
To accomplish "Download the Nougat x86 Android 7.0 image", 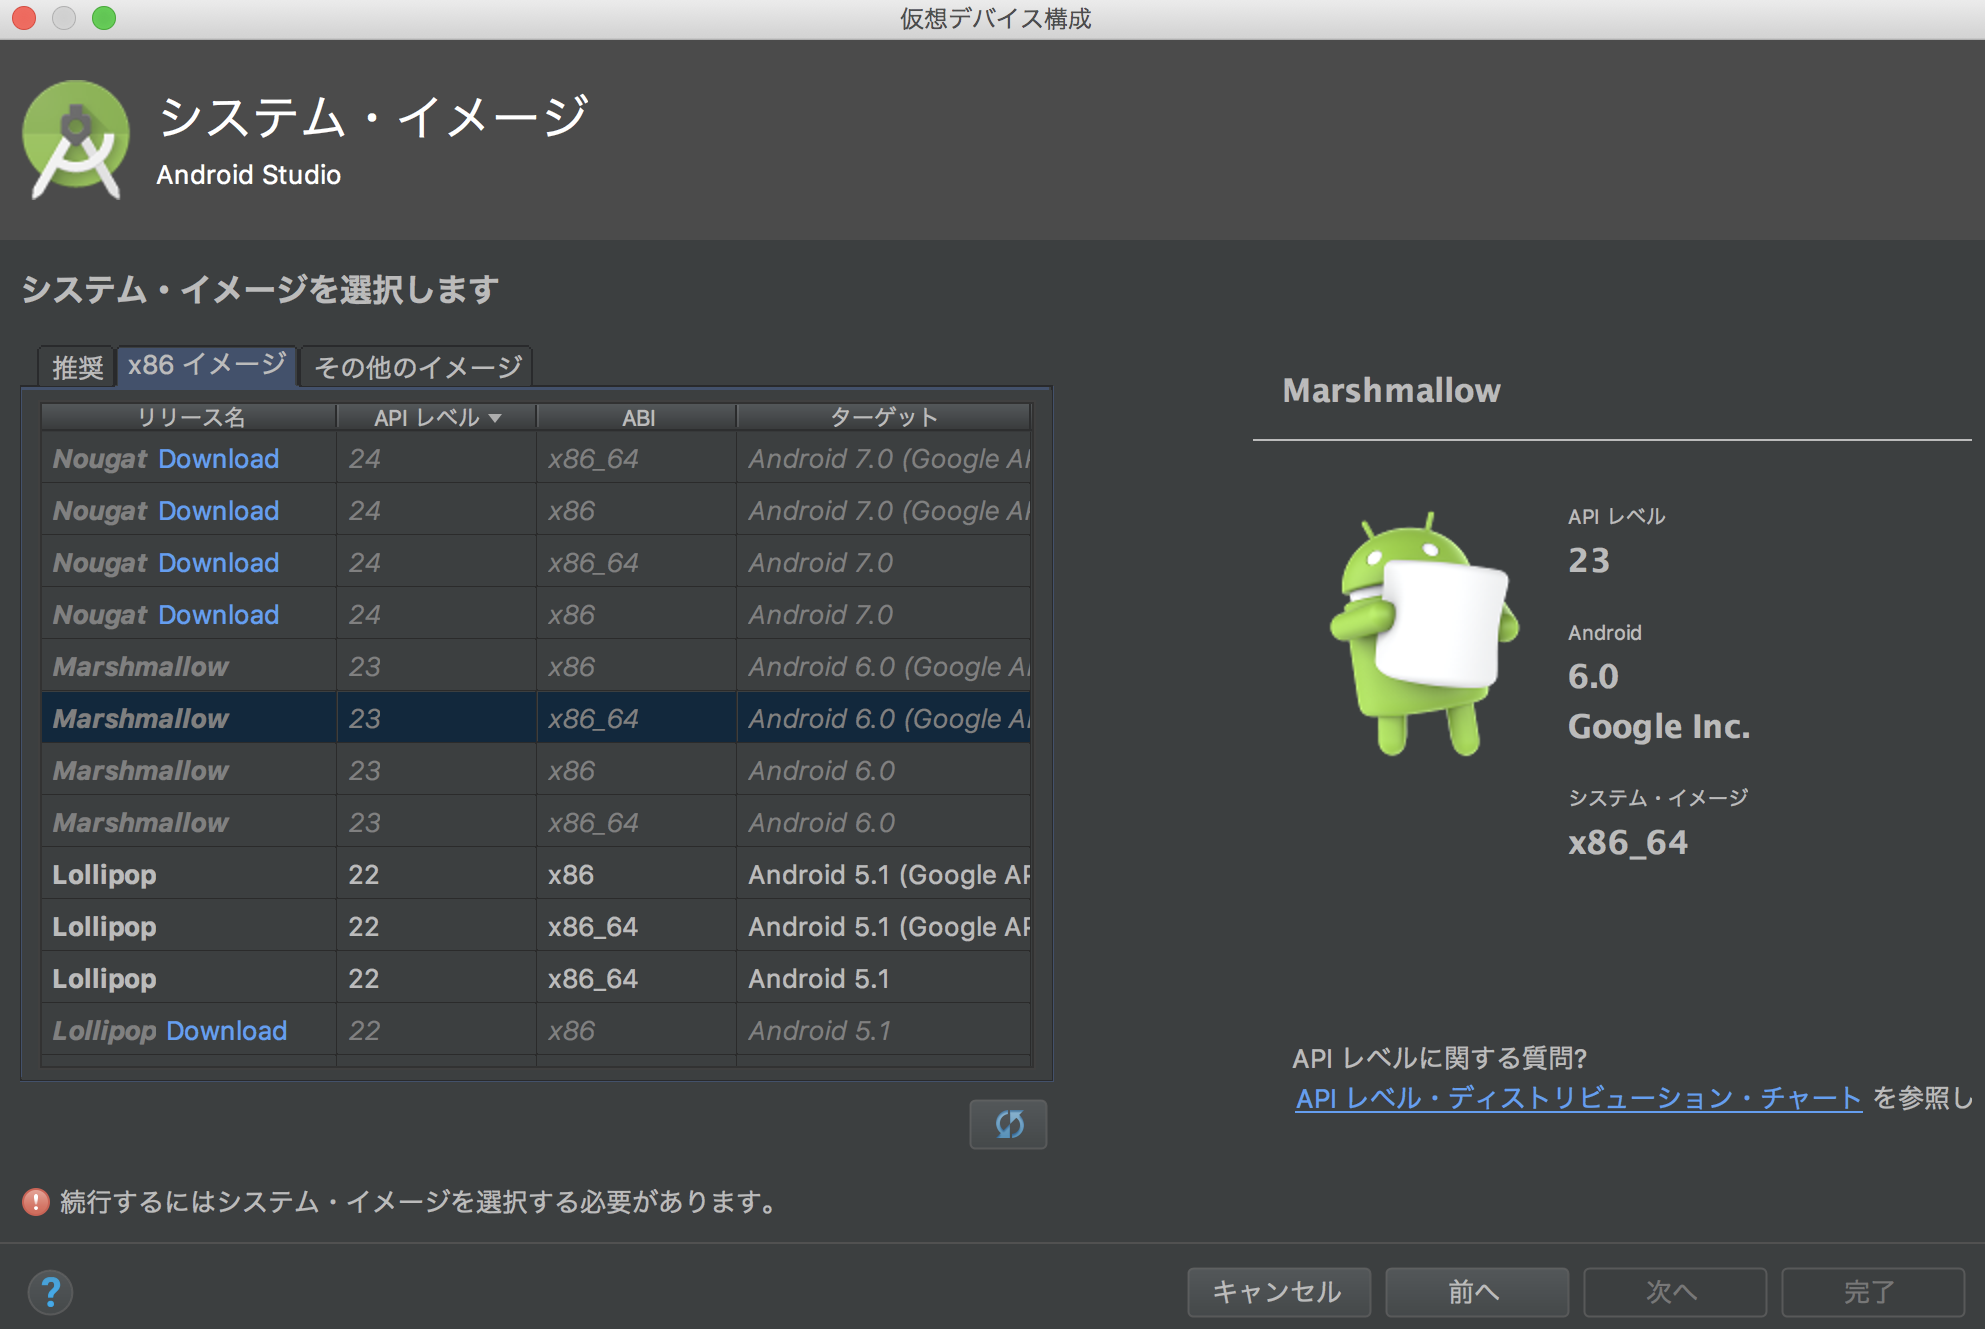I will pos(219,614).
